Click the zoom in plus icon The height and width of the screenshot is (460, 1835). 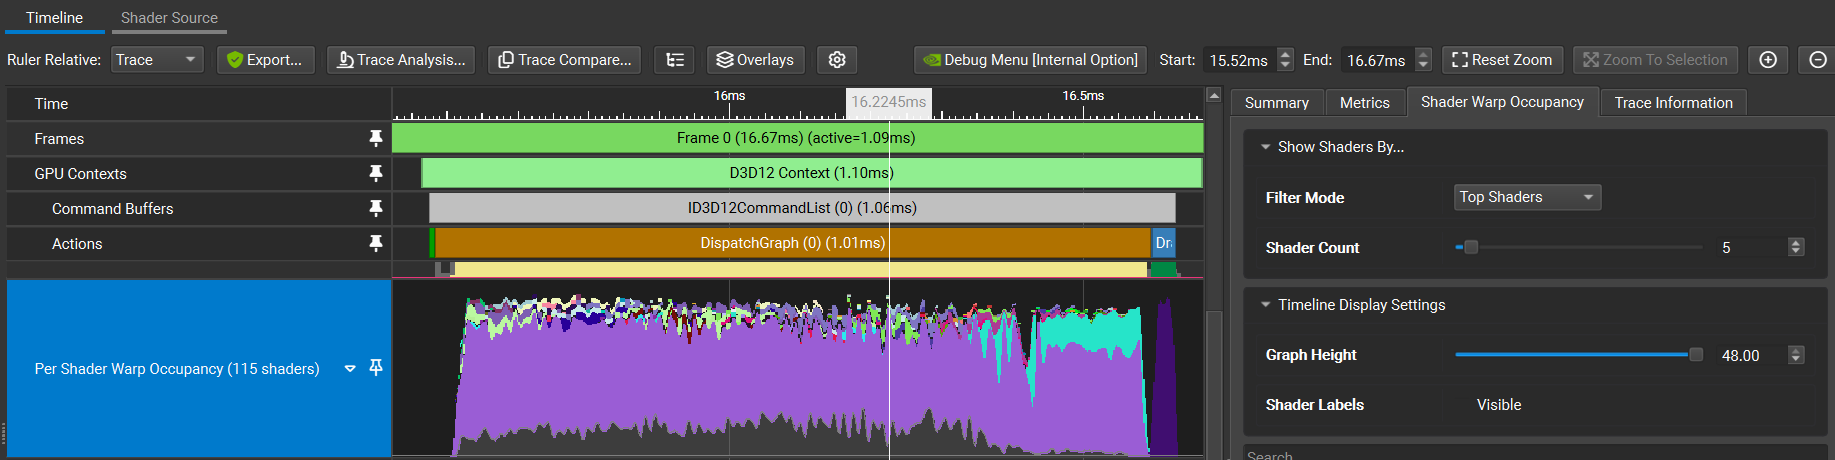[x=1768, y=60]
